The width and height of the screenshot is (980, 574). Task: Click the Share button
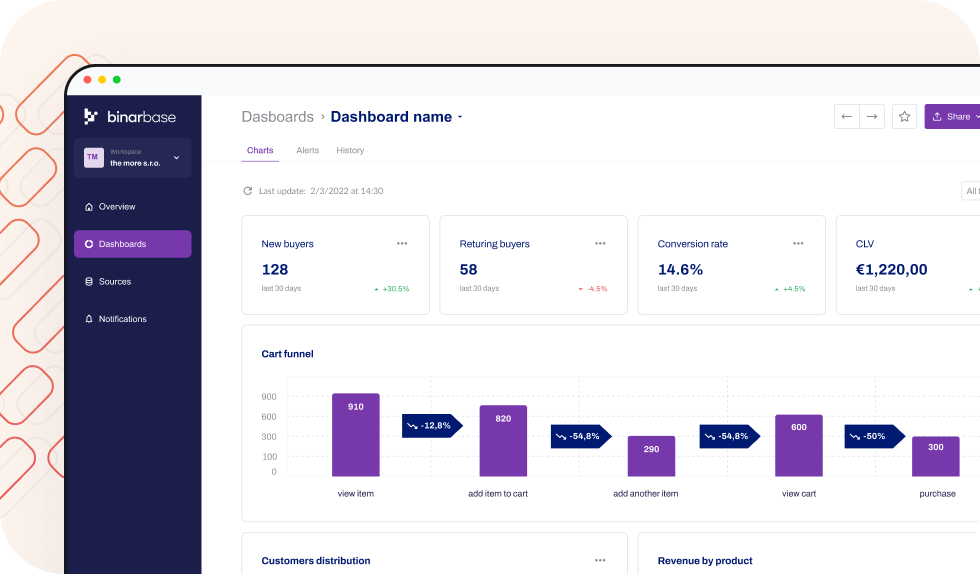pos(953,116)
